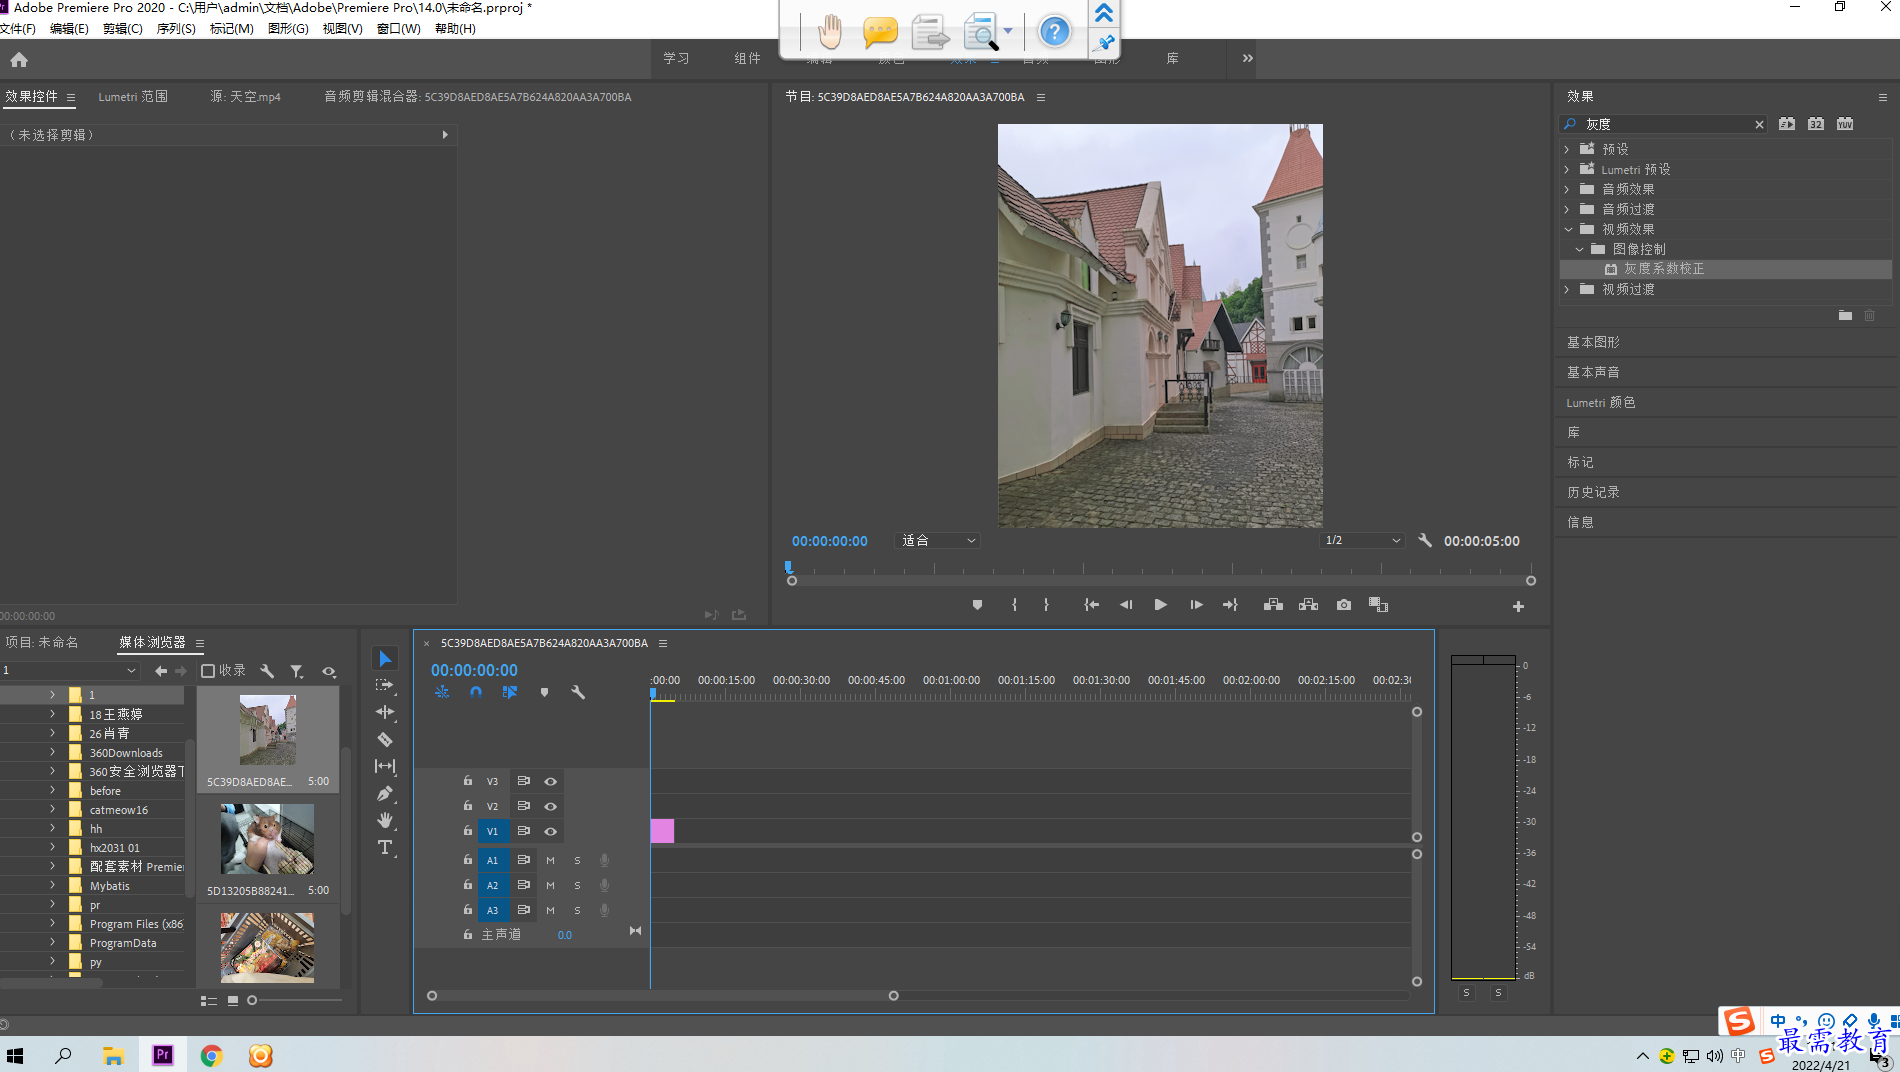Go to In point in Program monitor
This screenshot has height=1072, width=1900.
coord(1091,605)
